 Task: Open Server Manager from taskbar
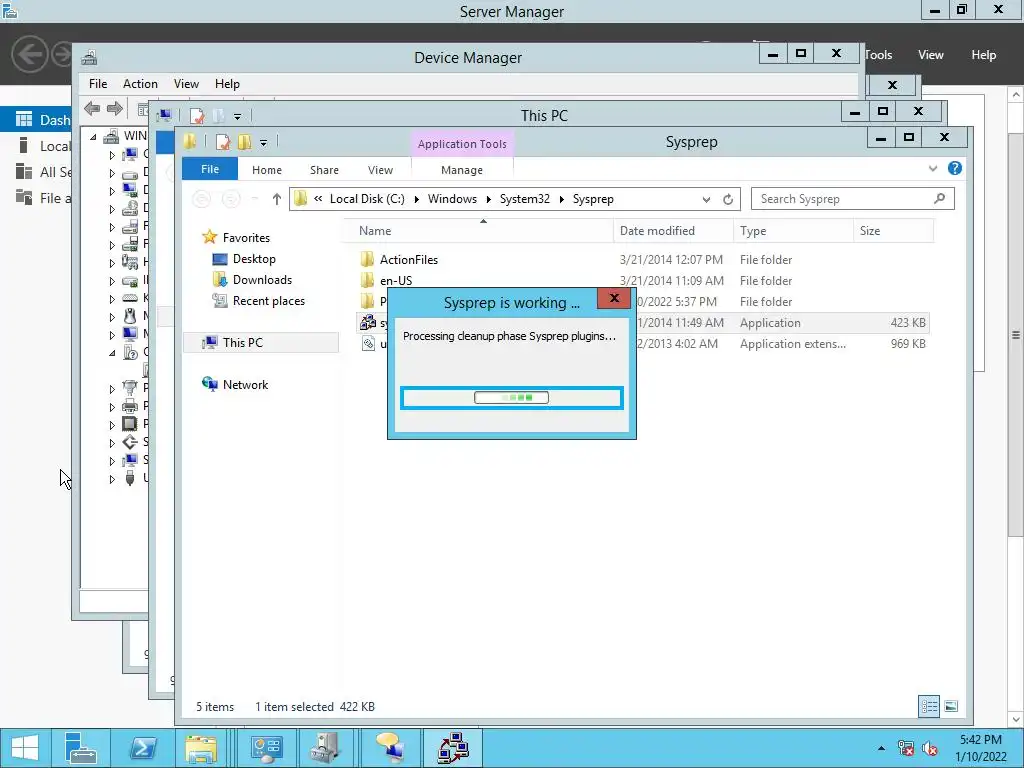(81, 748)
